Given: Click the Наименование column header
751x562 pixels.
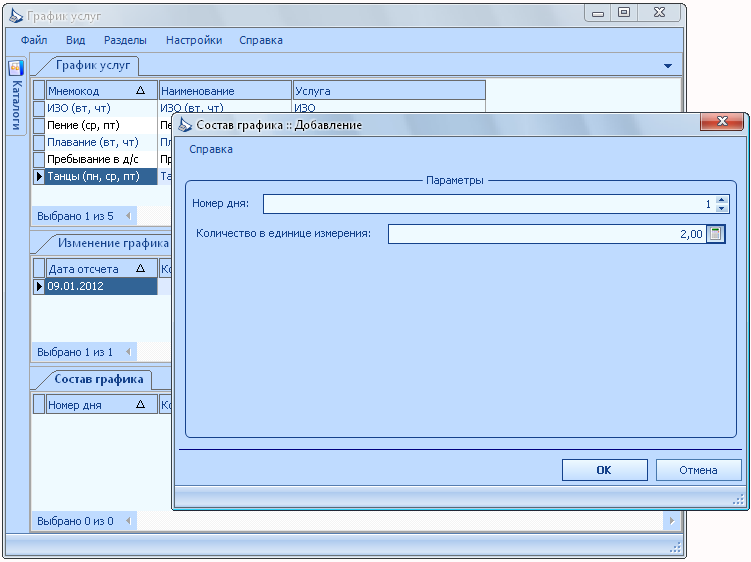Looking at the screenshot, I should (225, 91).
